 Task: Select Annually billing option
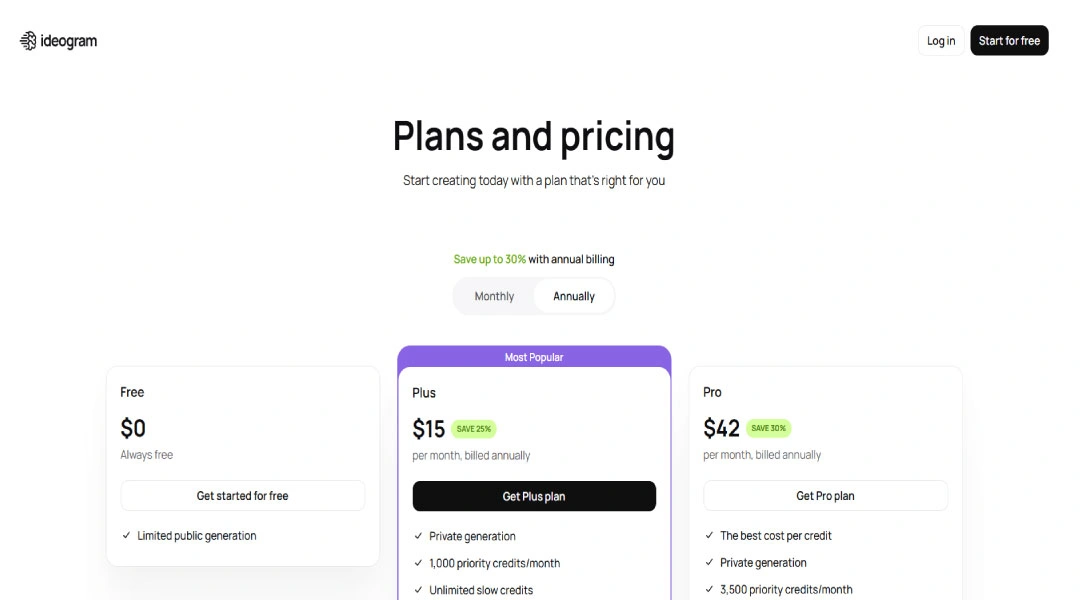coord(574,296)
